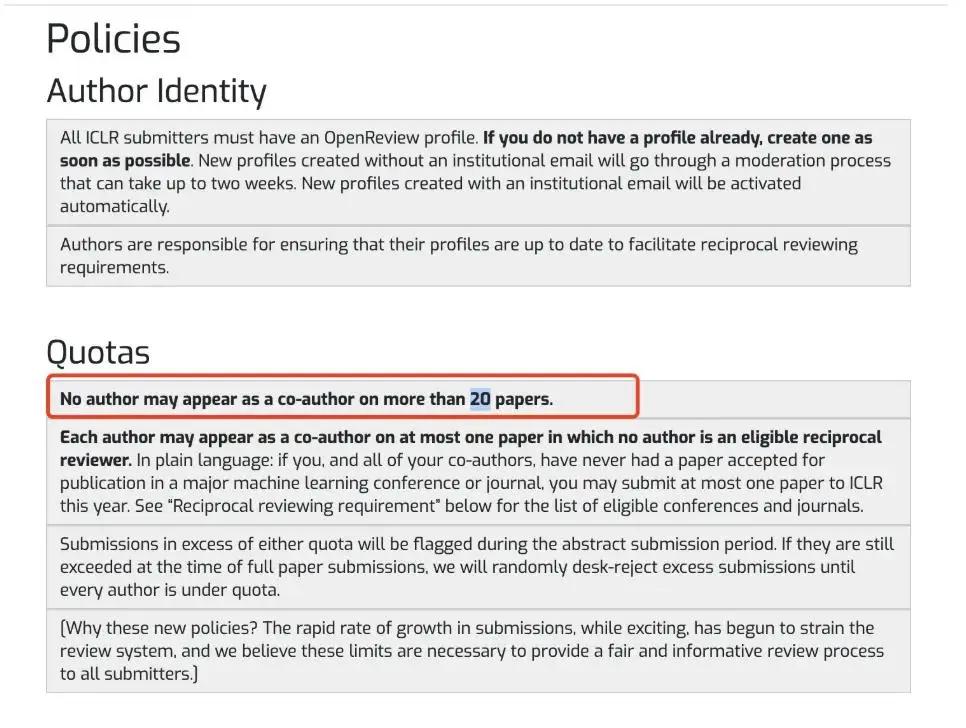Click the bold text about creating a profile
The width and height of the screenshot is (966, 728).
(x=466, y=149)
